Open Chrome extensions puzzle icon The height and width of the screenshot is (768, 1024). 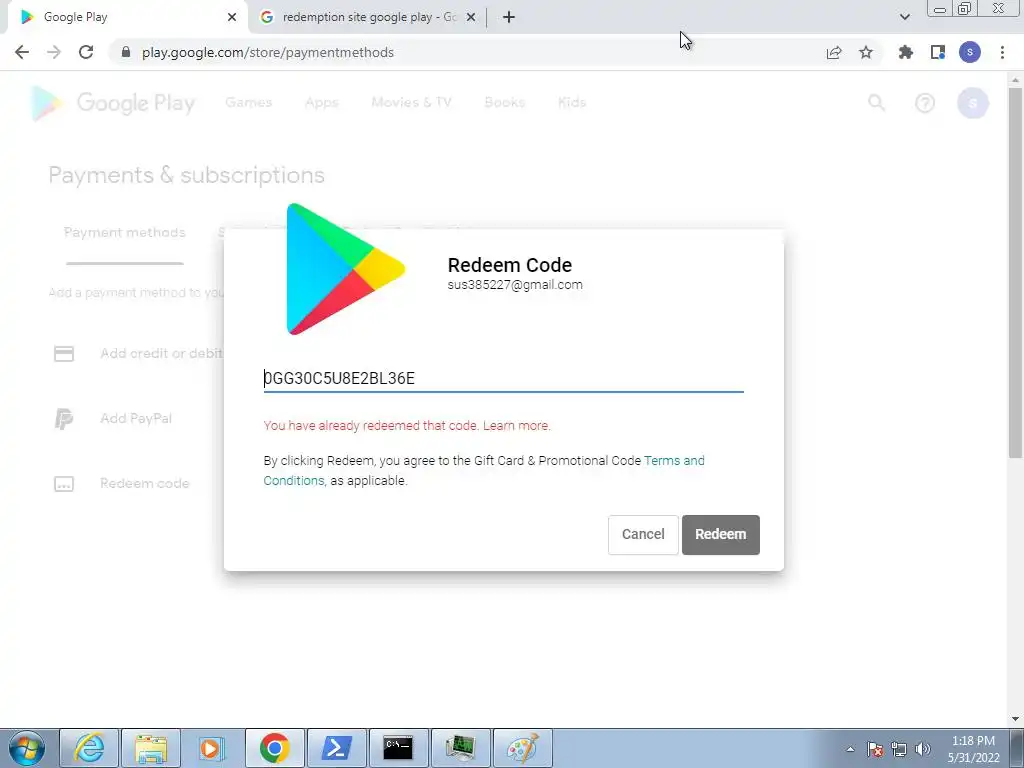pos(906,52)
